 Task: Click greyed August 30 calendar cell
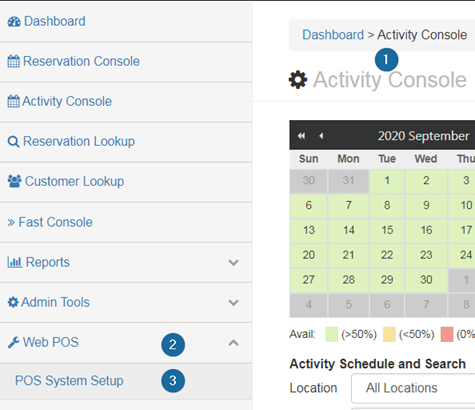(309, 181)
